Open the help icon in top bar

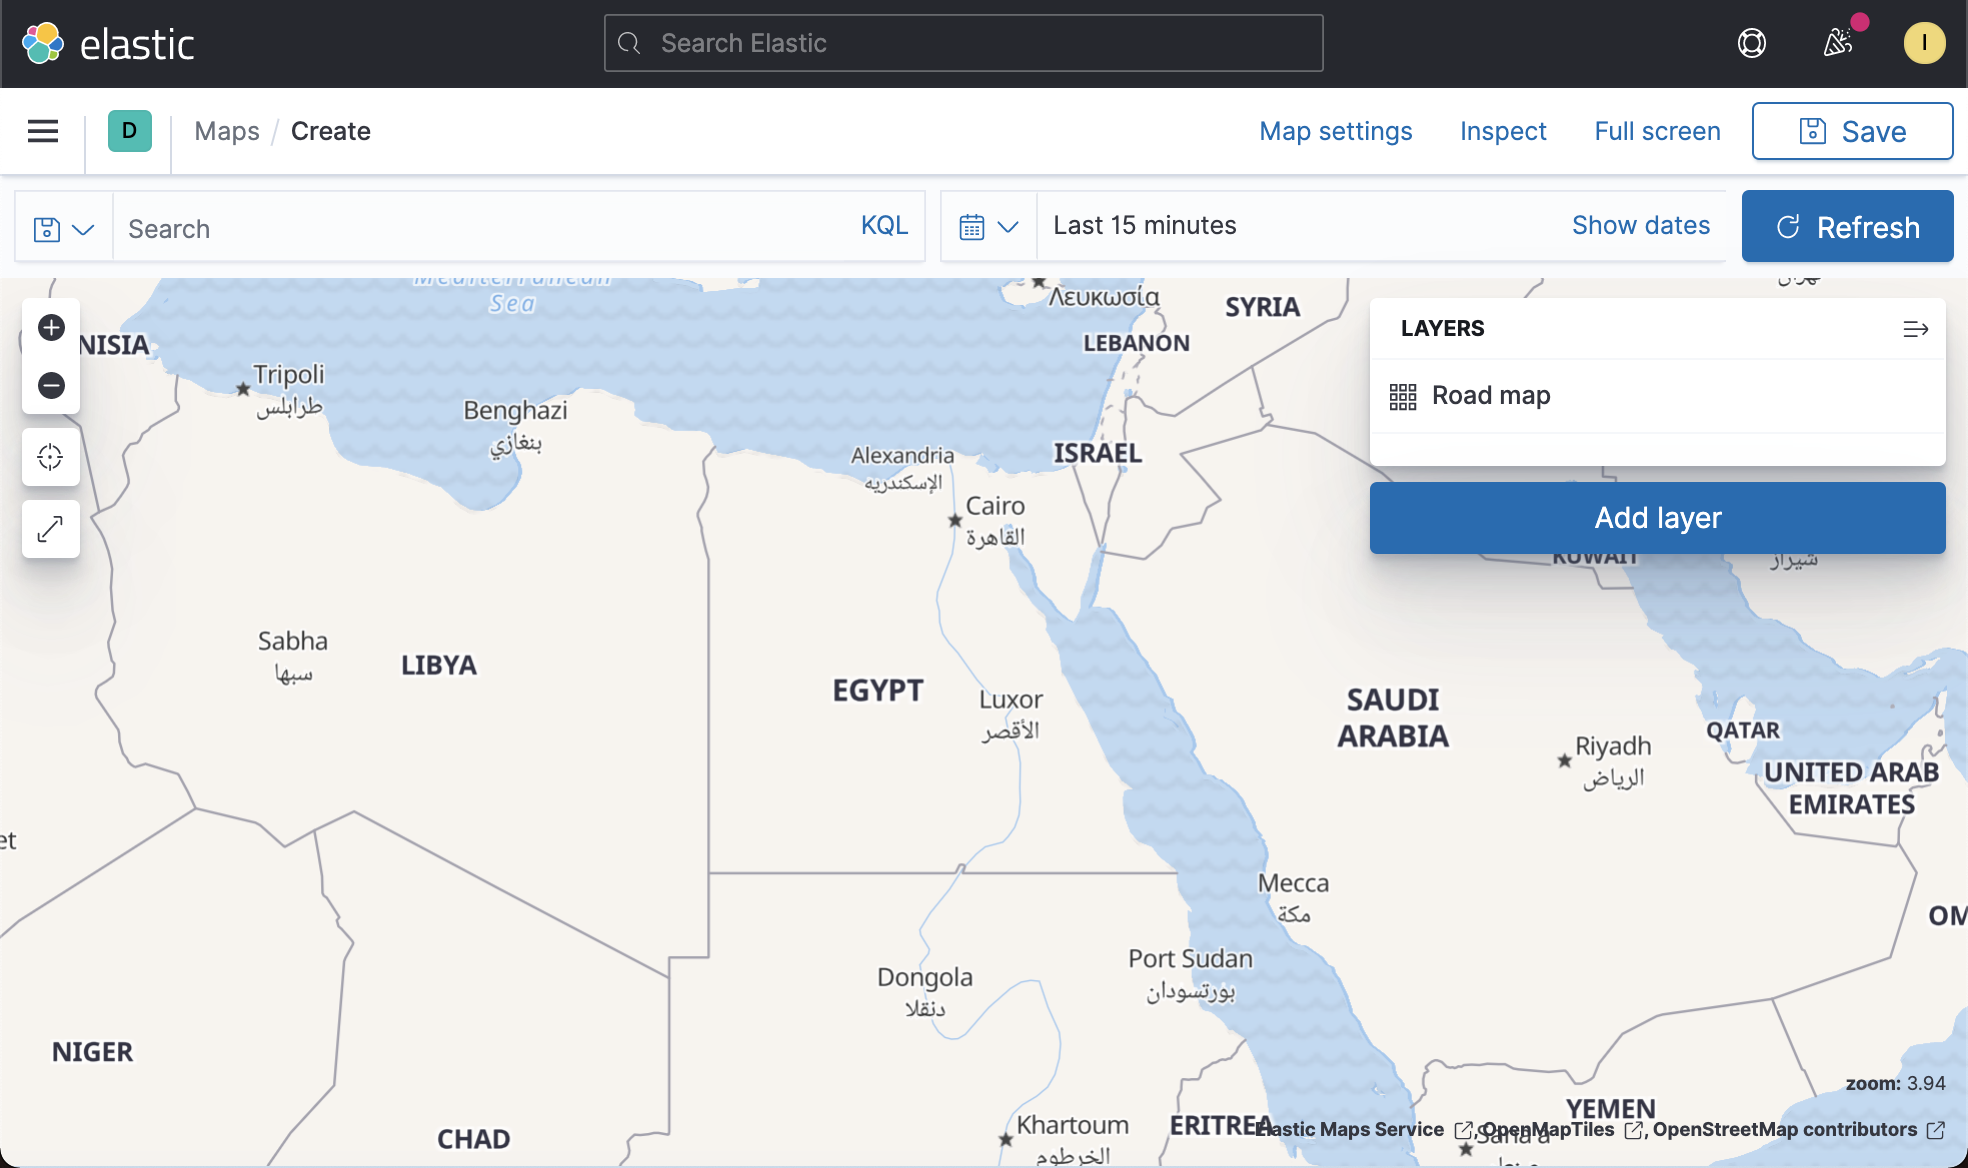pyautogui.click(x=1752, y=43)
